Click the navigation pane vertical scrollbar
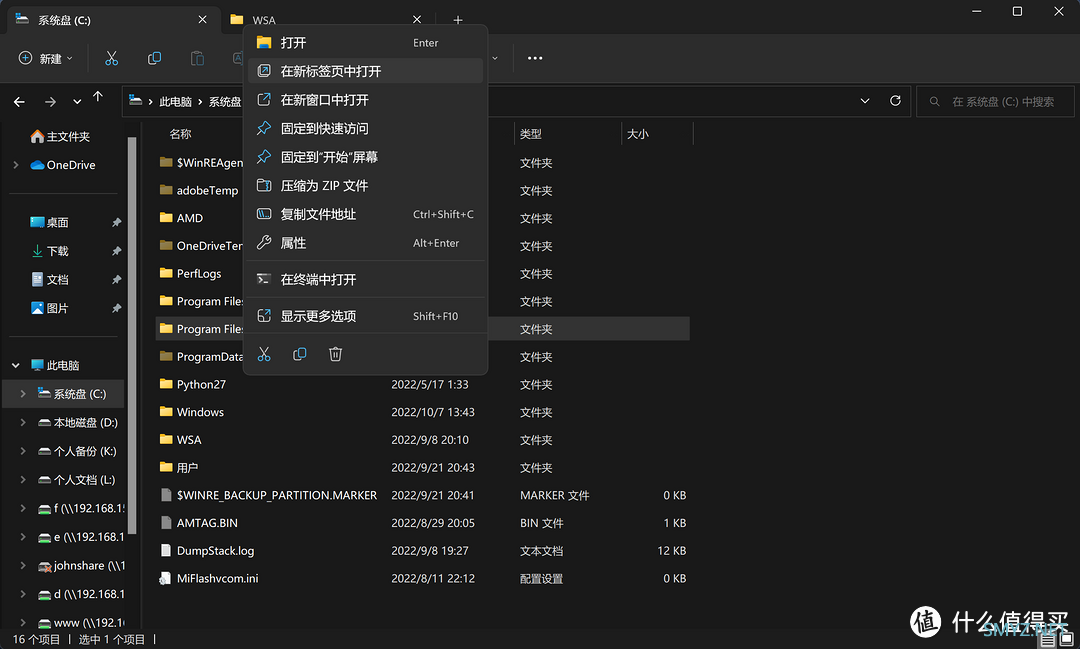The height and width of the screenshot is (649, 1080). [132, 335]
